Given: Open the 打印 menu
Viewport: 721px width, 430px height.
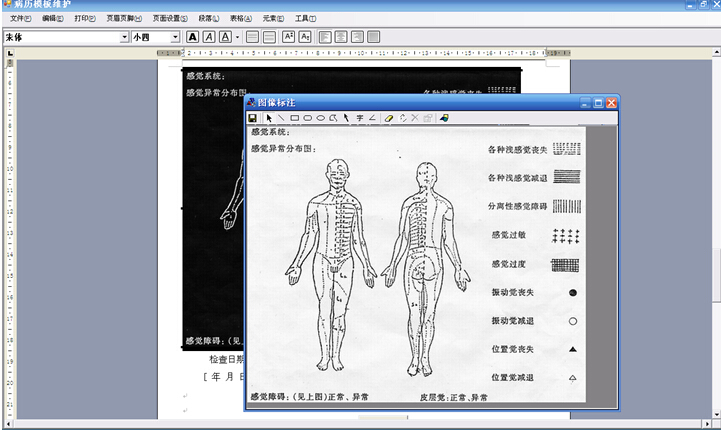Looking at the screenshot, I should click(85, 18).
